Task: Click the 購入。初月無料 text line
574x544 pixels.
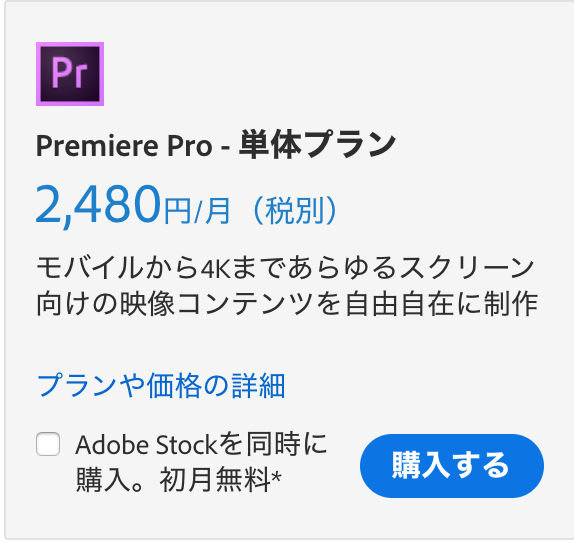Action: click(179, 480)
